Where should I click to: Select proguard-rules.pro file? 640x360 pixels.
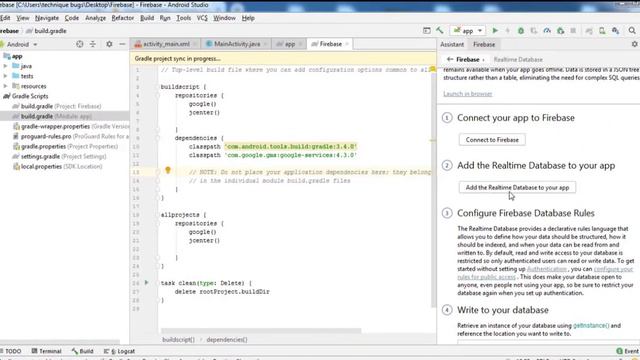(x=71, y=136)
